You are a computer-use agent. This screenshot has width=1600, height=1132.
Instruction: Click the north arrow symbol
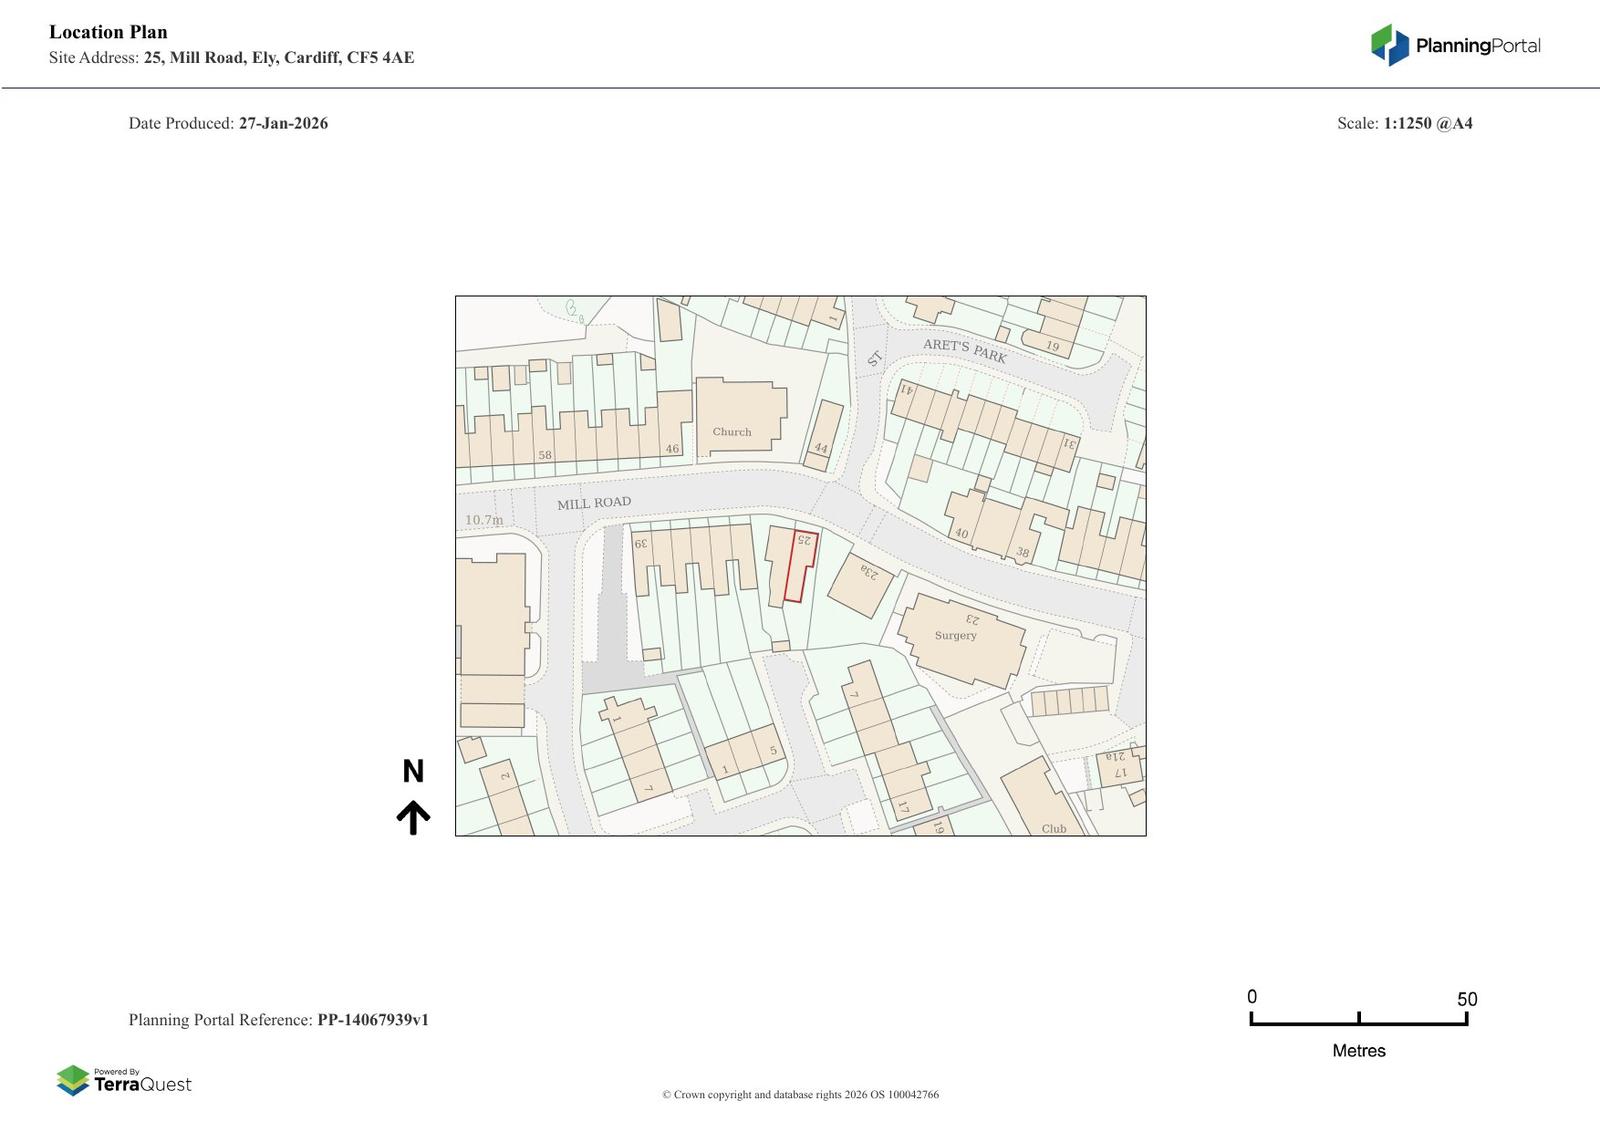[x=413, y=817]
